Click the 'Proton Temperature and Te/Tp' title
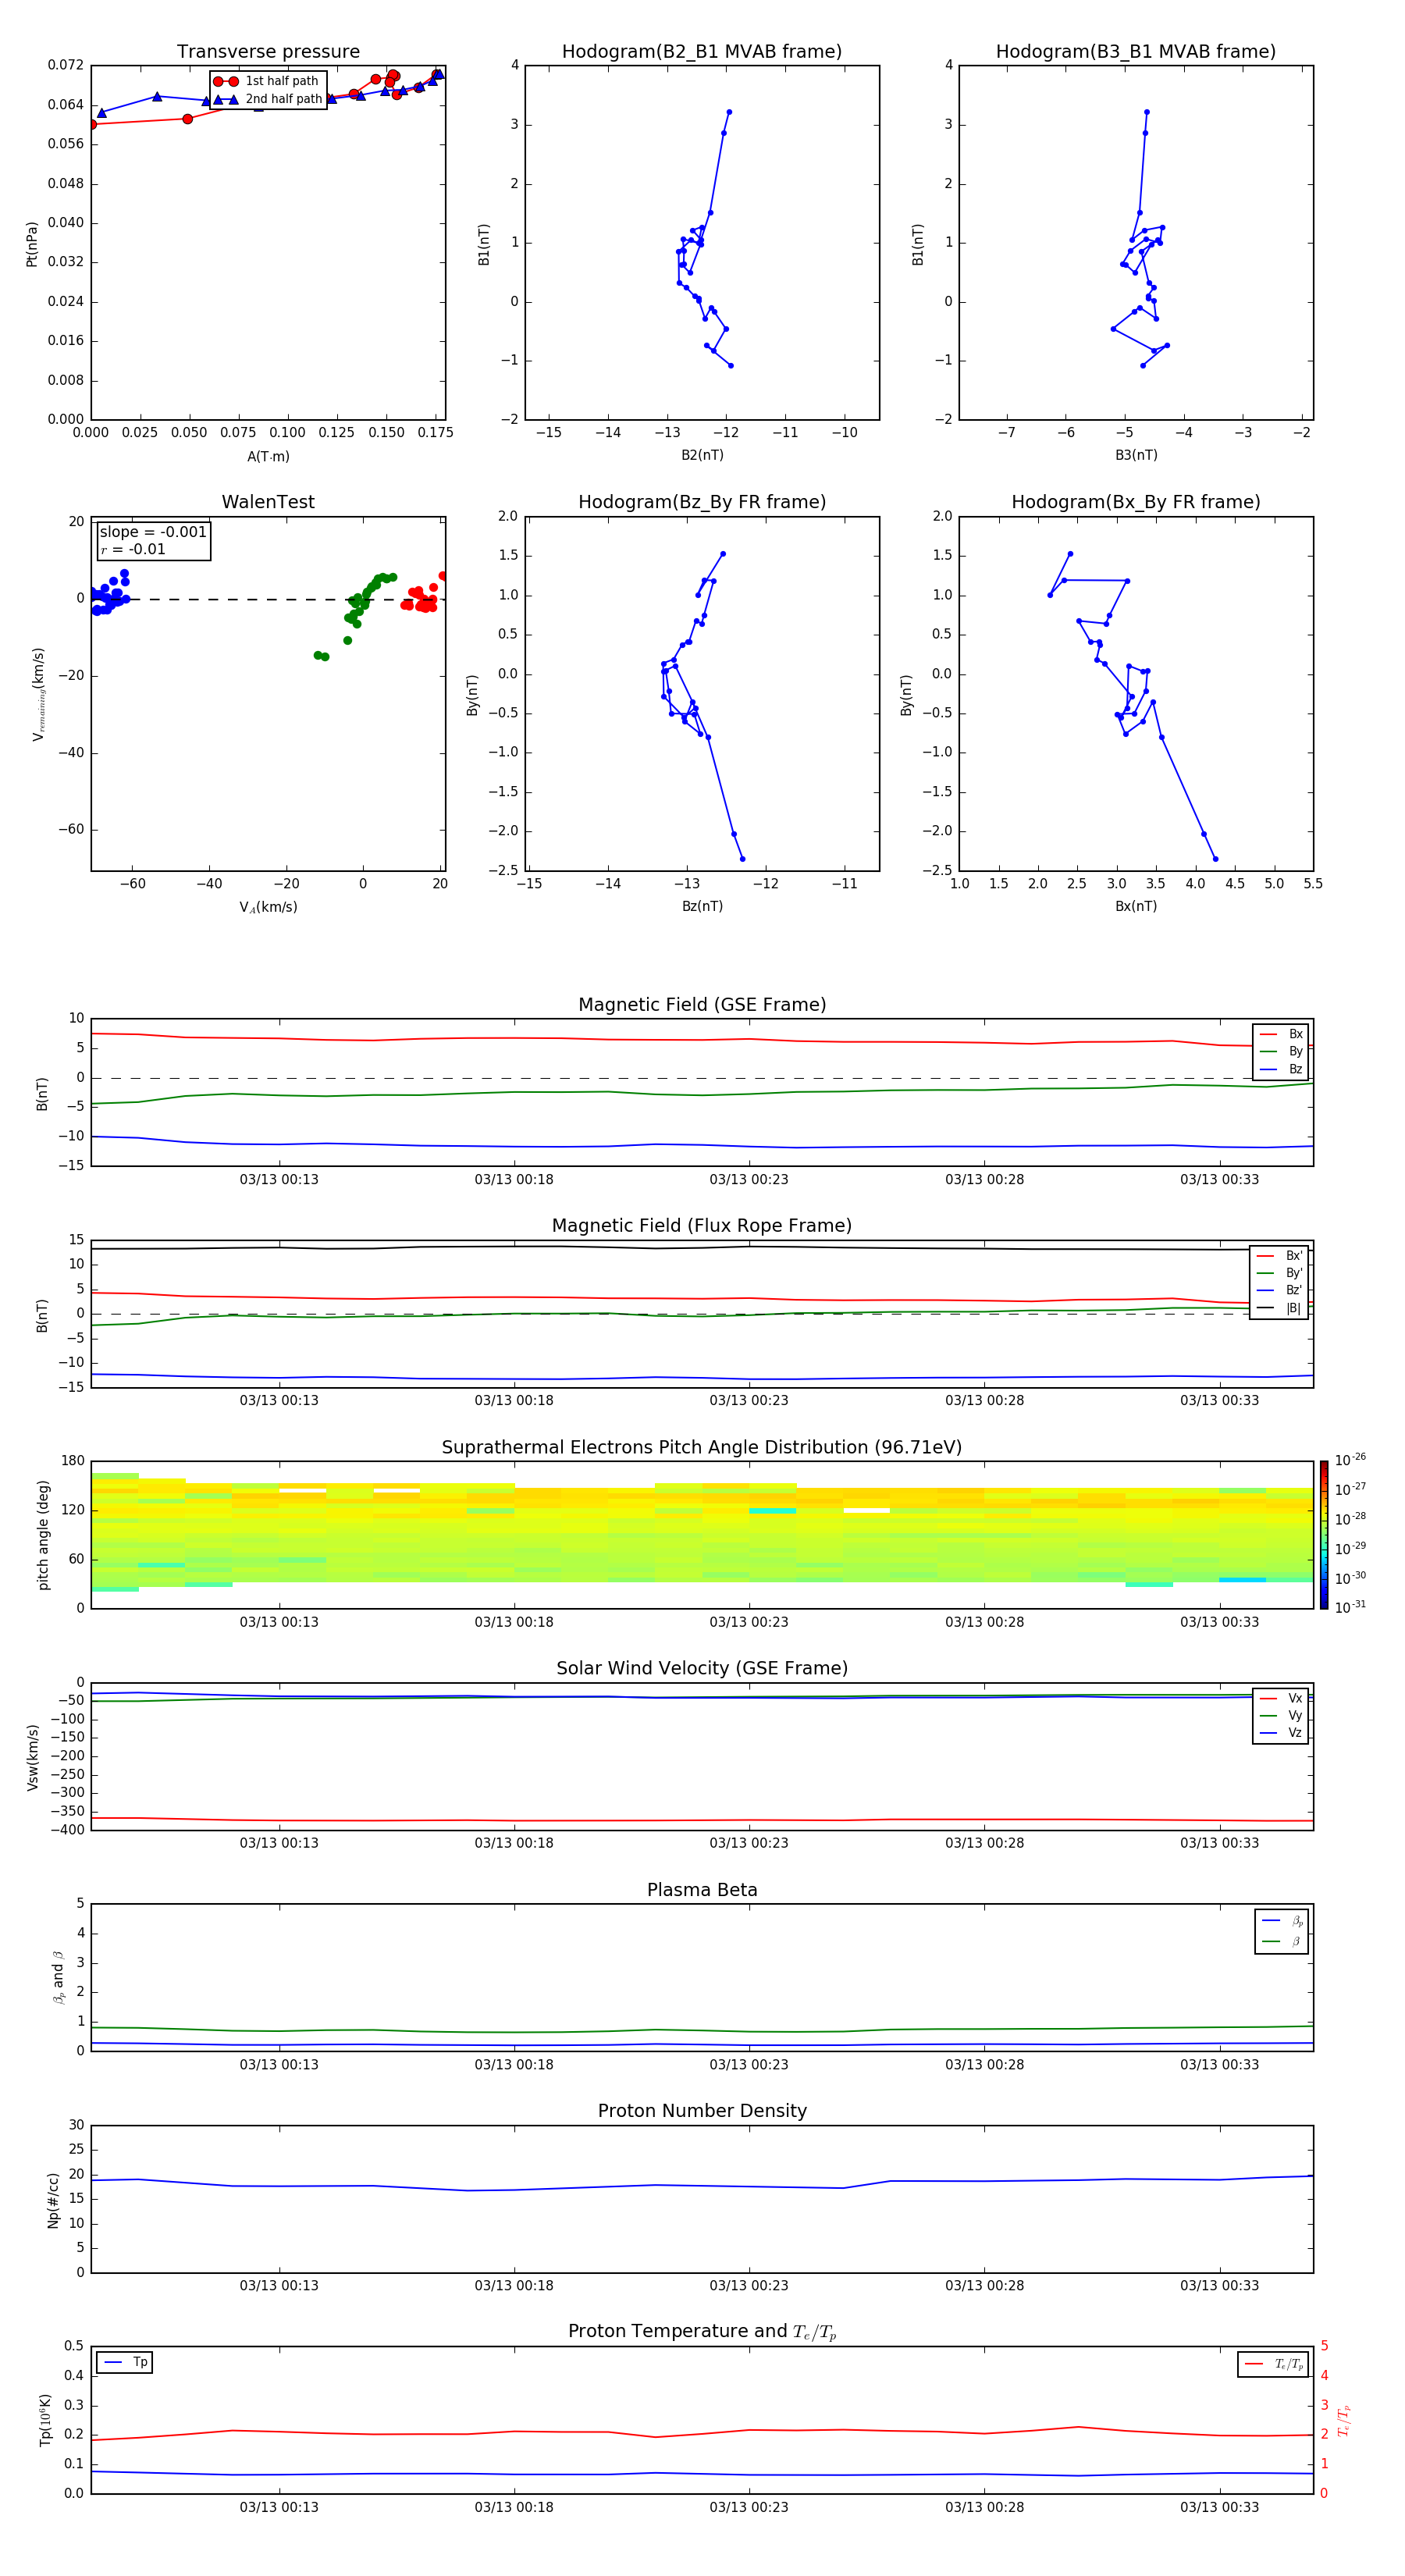 click(702, 2332)
